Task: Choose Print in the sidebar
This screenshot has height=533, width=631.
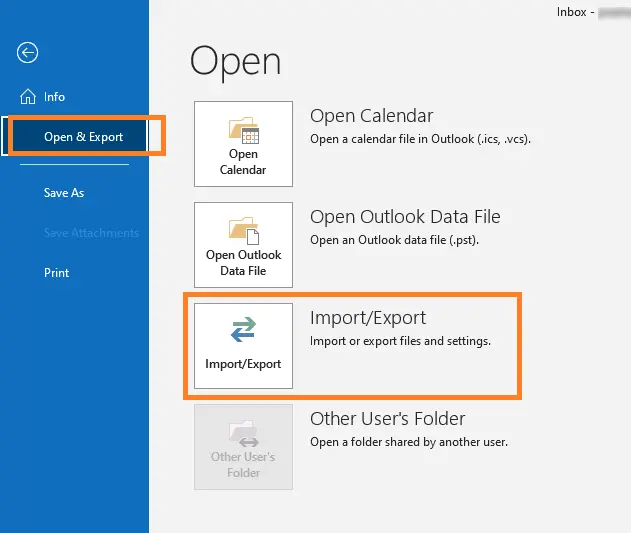Action: 56,273
